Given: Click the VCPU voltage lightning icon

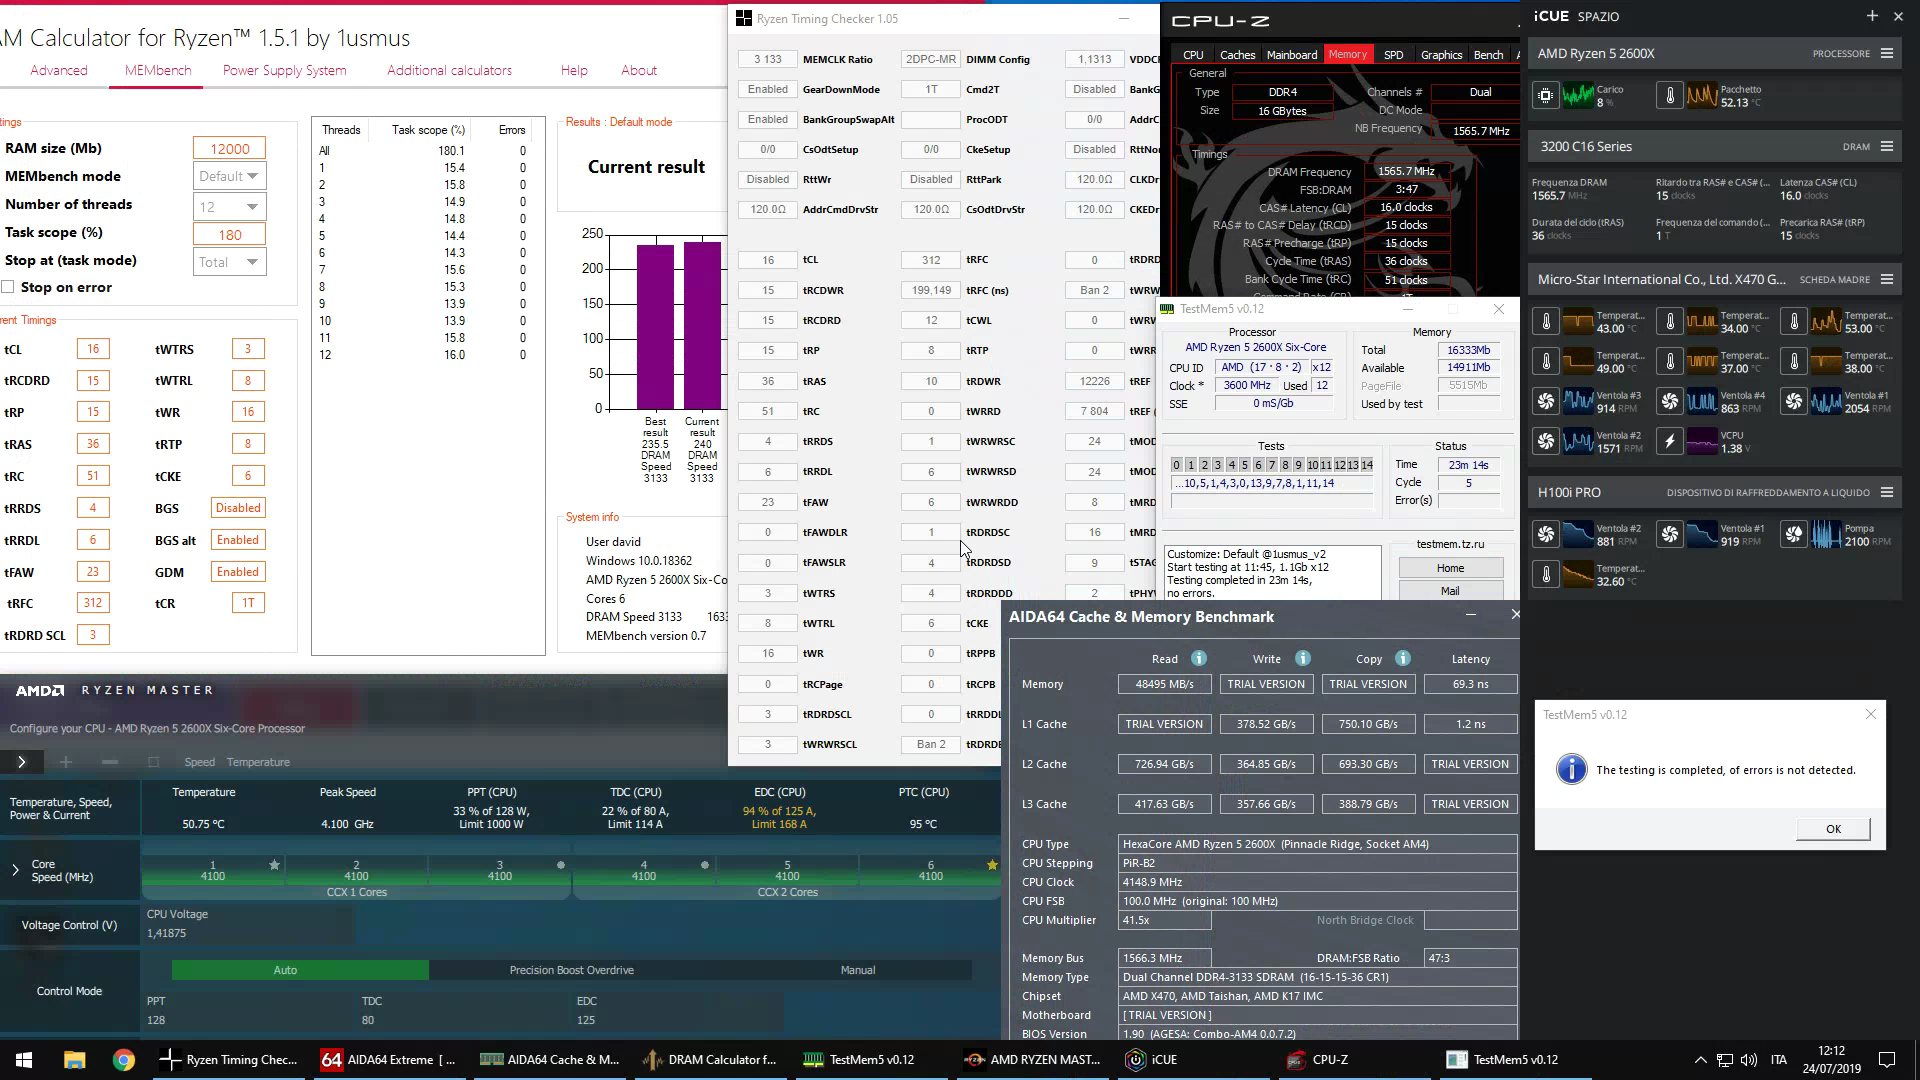Looking at the screenshot, I should tap(1669, 442).
